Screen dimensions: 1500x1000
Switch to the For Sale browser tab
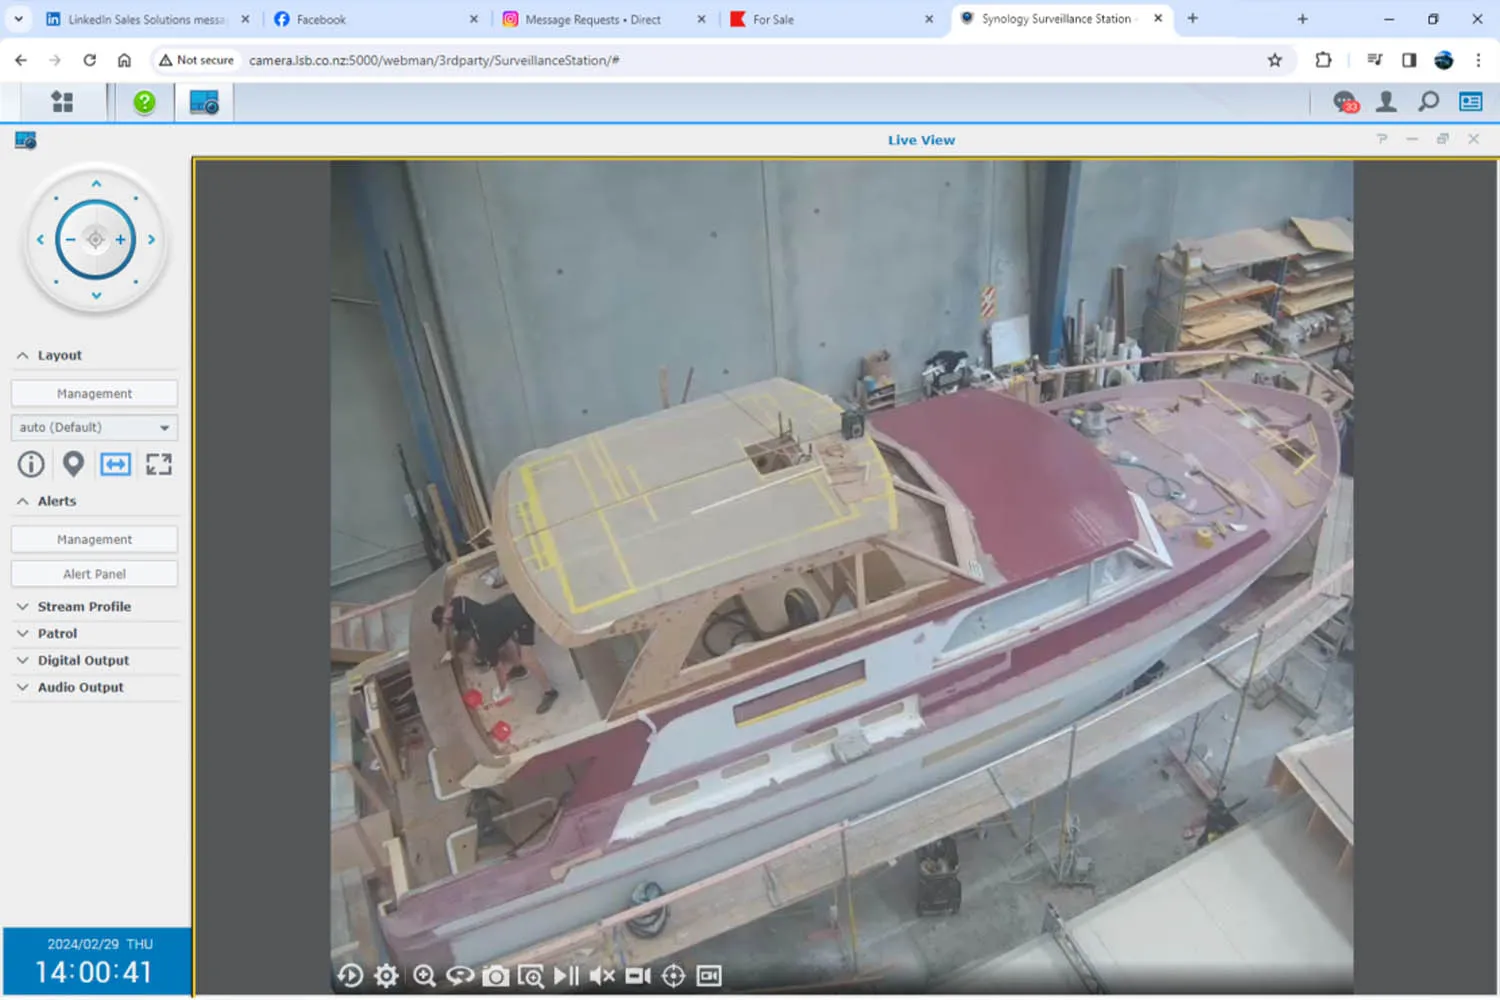tap(772, 19)
